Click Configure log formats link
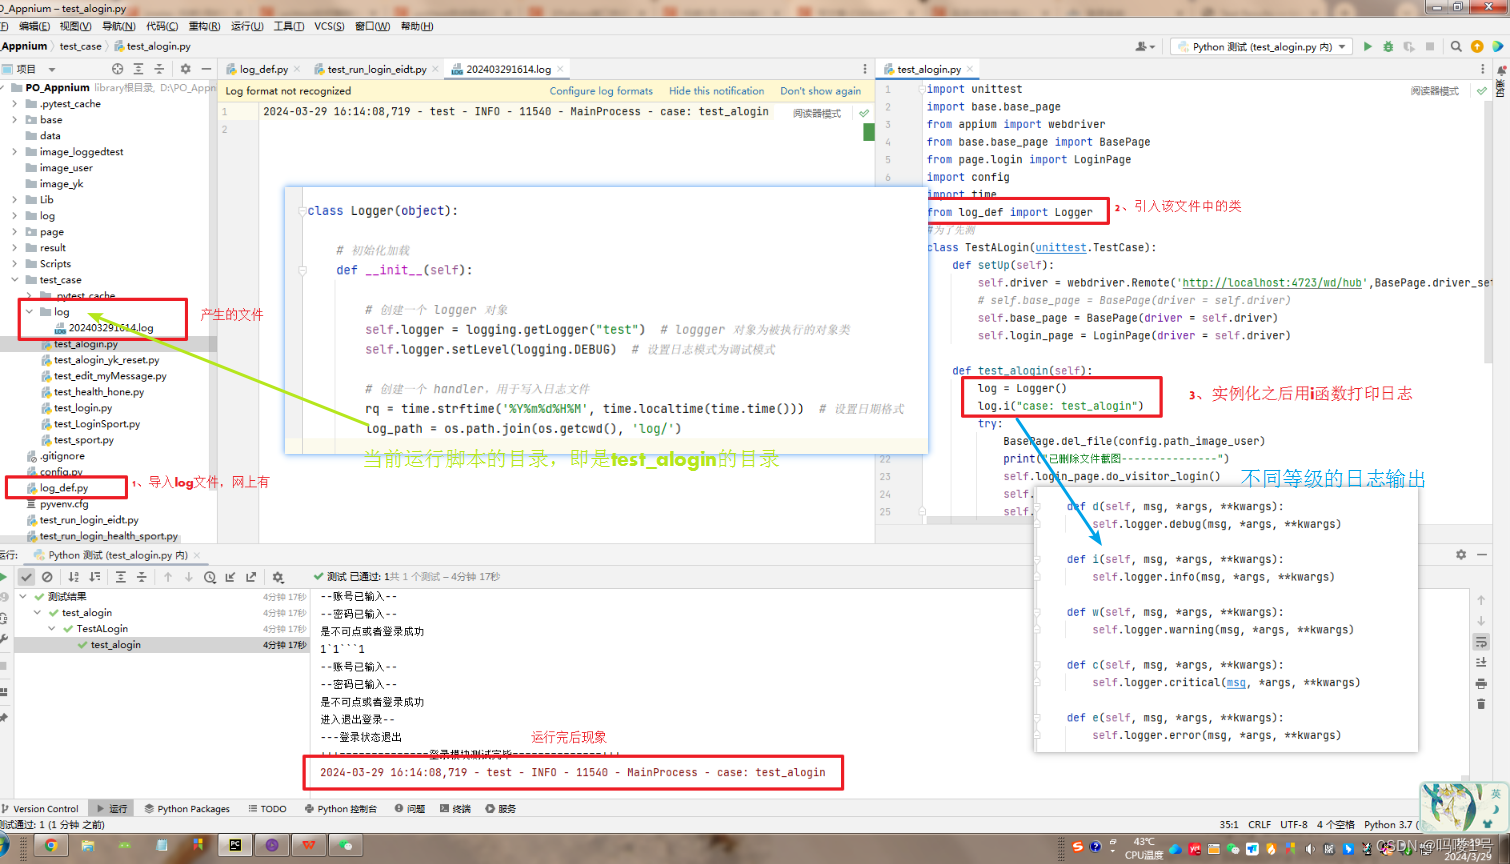The image size is (1510, 864). pyautogui.click(x=601, y=91)
